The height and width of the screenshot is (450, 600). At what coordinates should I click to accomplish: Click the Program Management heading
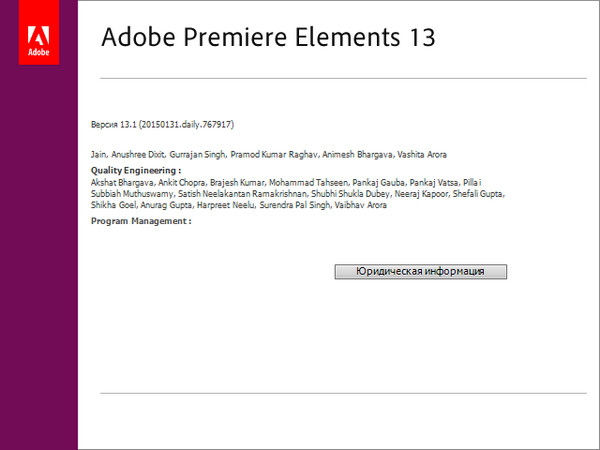click(140, 220)
